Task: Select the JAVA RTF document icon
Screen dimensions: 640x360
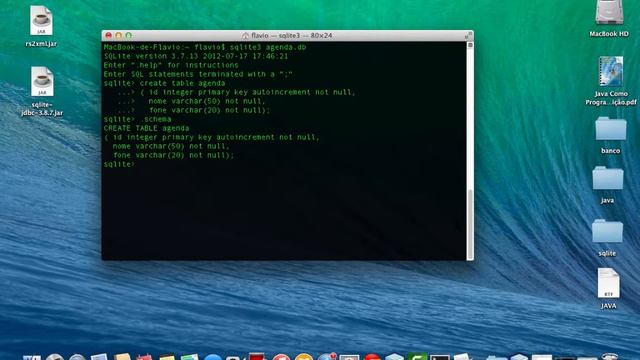Action: point(609,283)
